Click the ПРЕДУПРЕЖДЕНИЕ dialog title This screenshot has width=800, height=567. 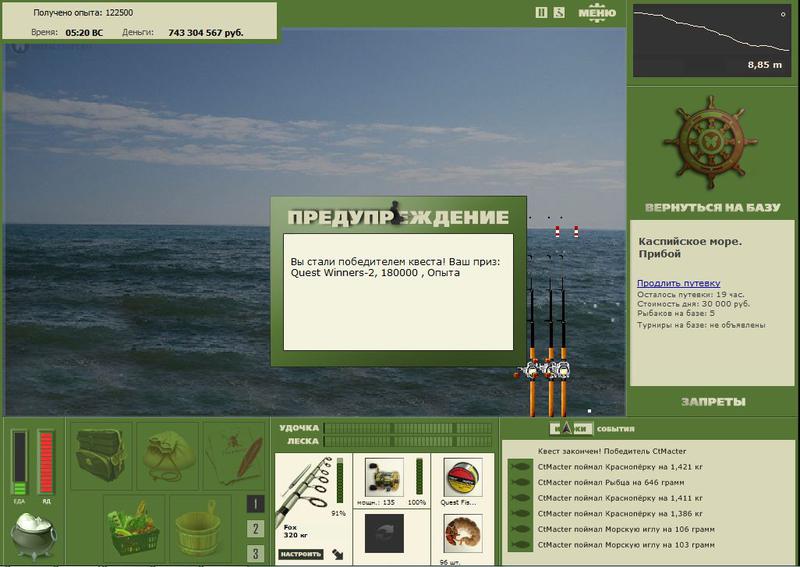click(398, 217)
